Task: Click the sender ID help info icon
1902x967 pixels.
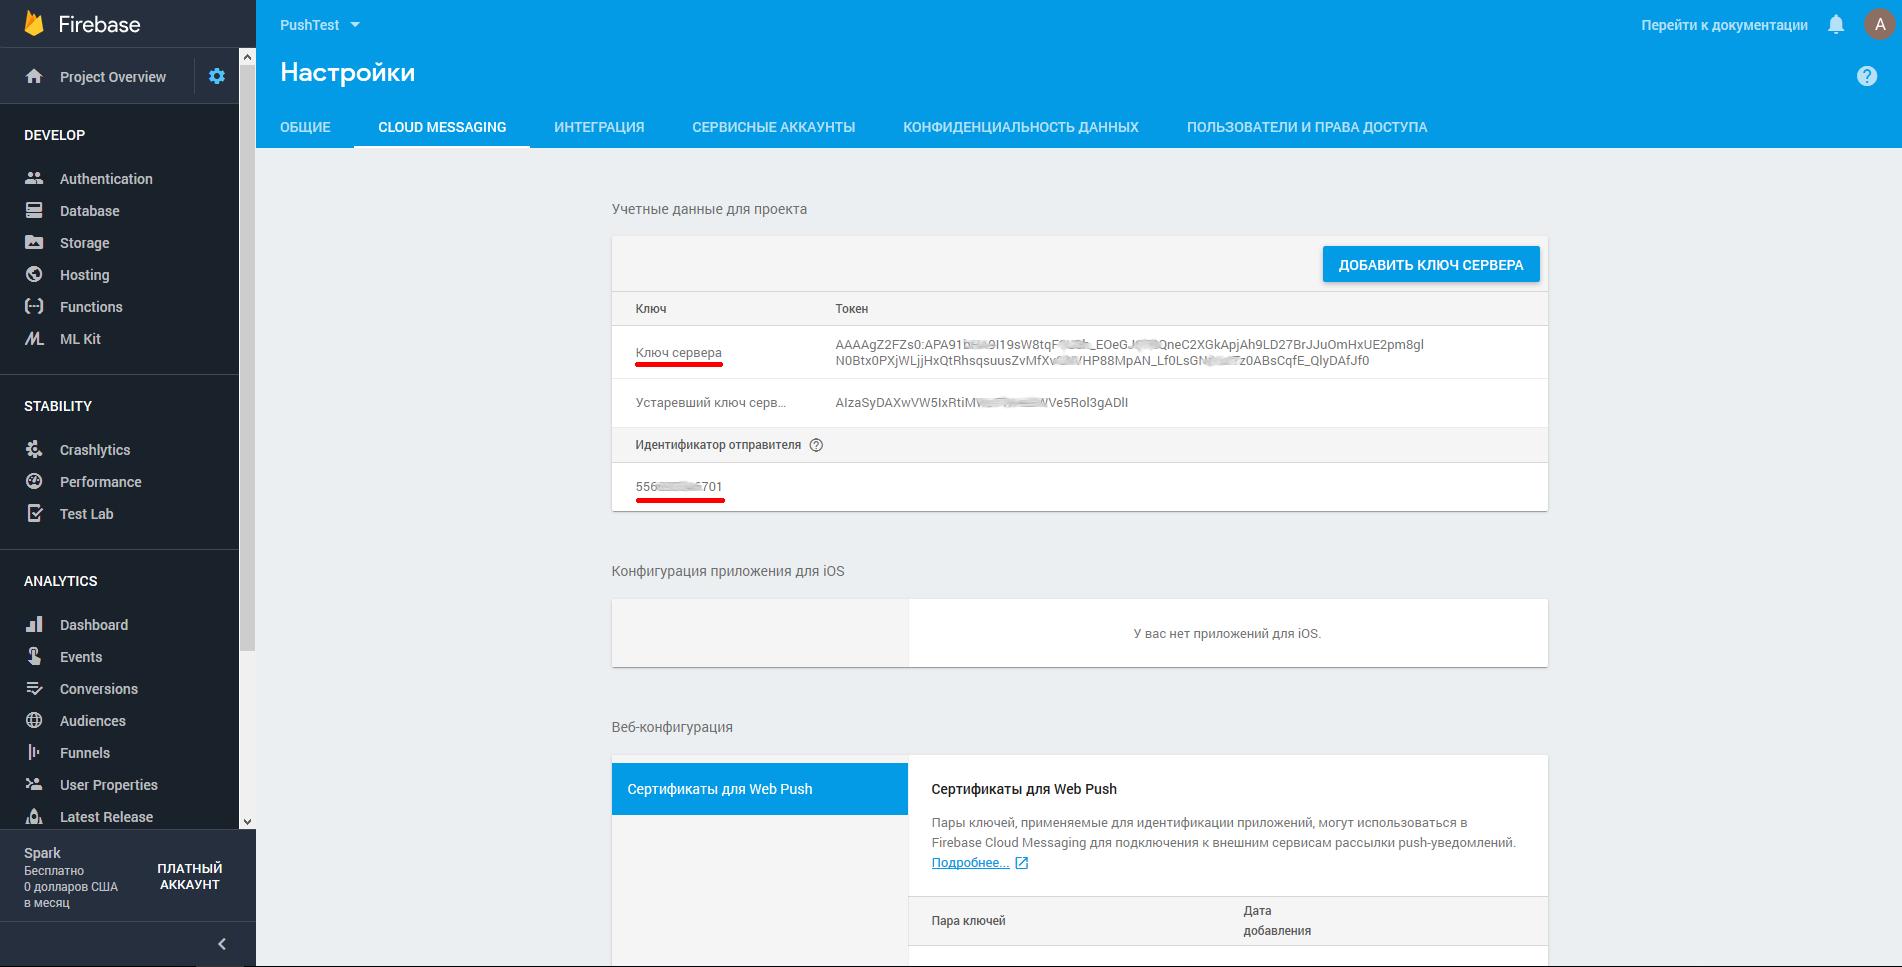Action: click(816, 445)
